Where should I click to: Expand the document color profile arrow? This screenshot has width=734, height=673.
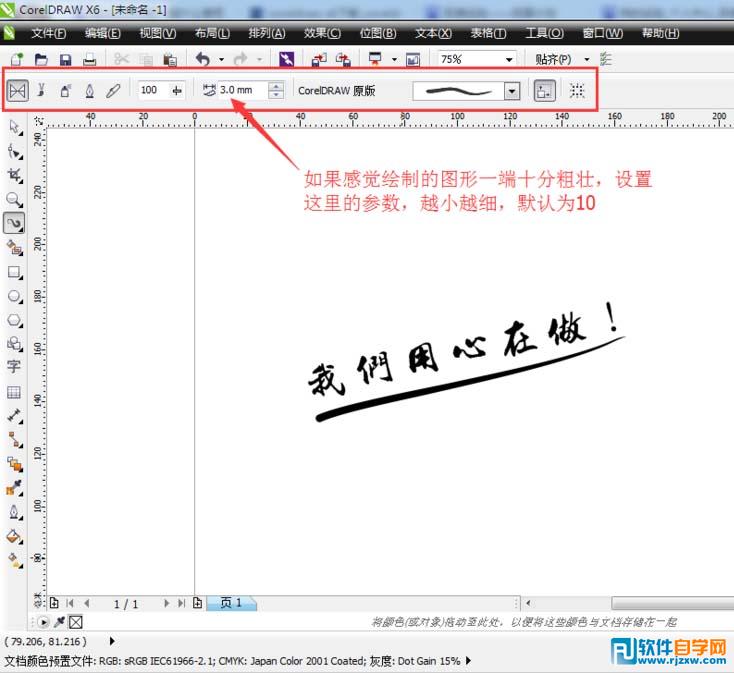pos(468,661)
